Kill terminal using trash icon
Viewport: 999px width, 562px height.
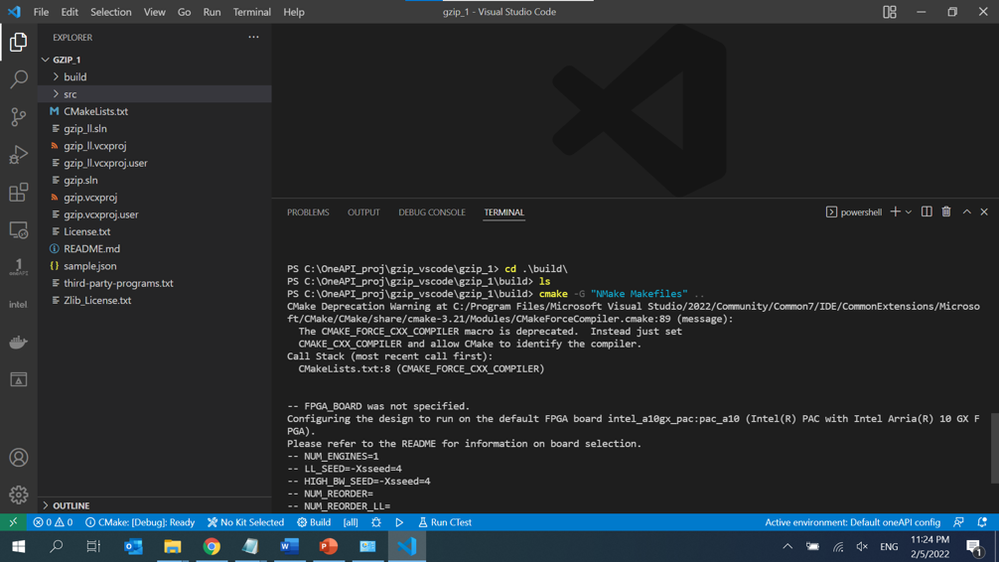(x=946, y=212)
